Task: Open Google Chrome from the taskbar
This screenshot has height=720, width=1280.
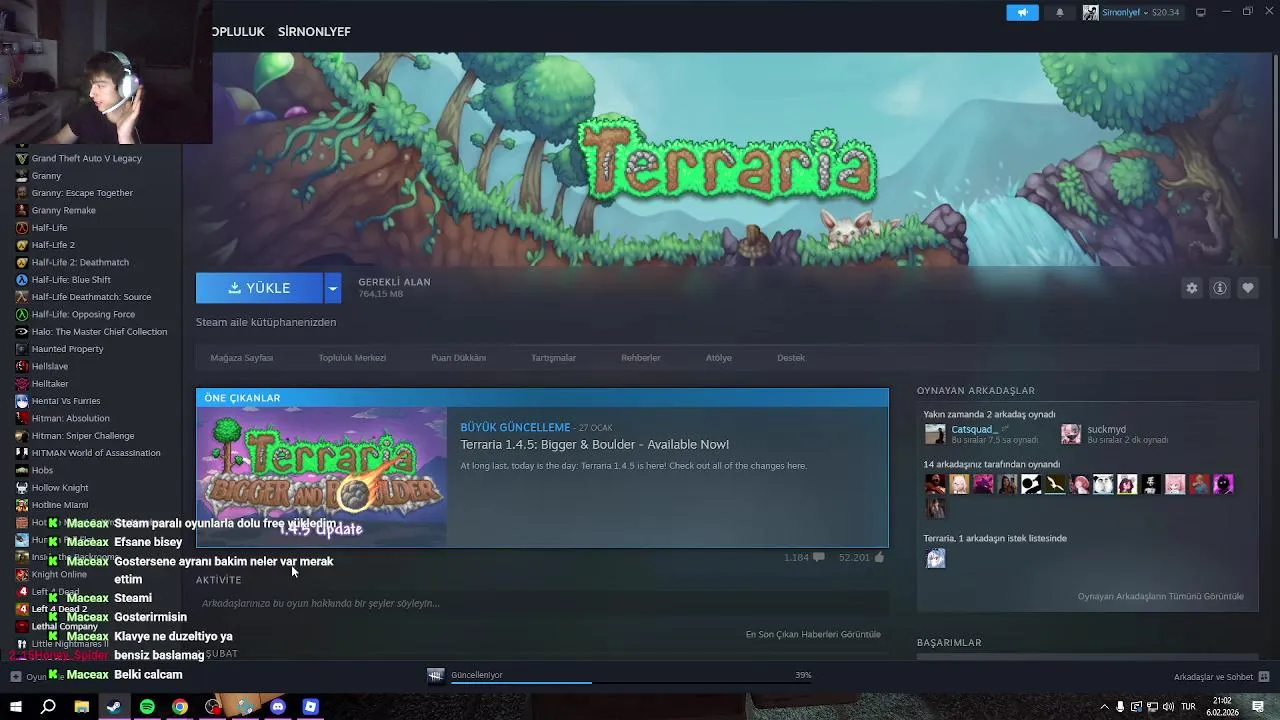Action: point(180,707)
